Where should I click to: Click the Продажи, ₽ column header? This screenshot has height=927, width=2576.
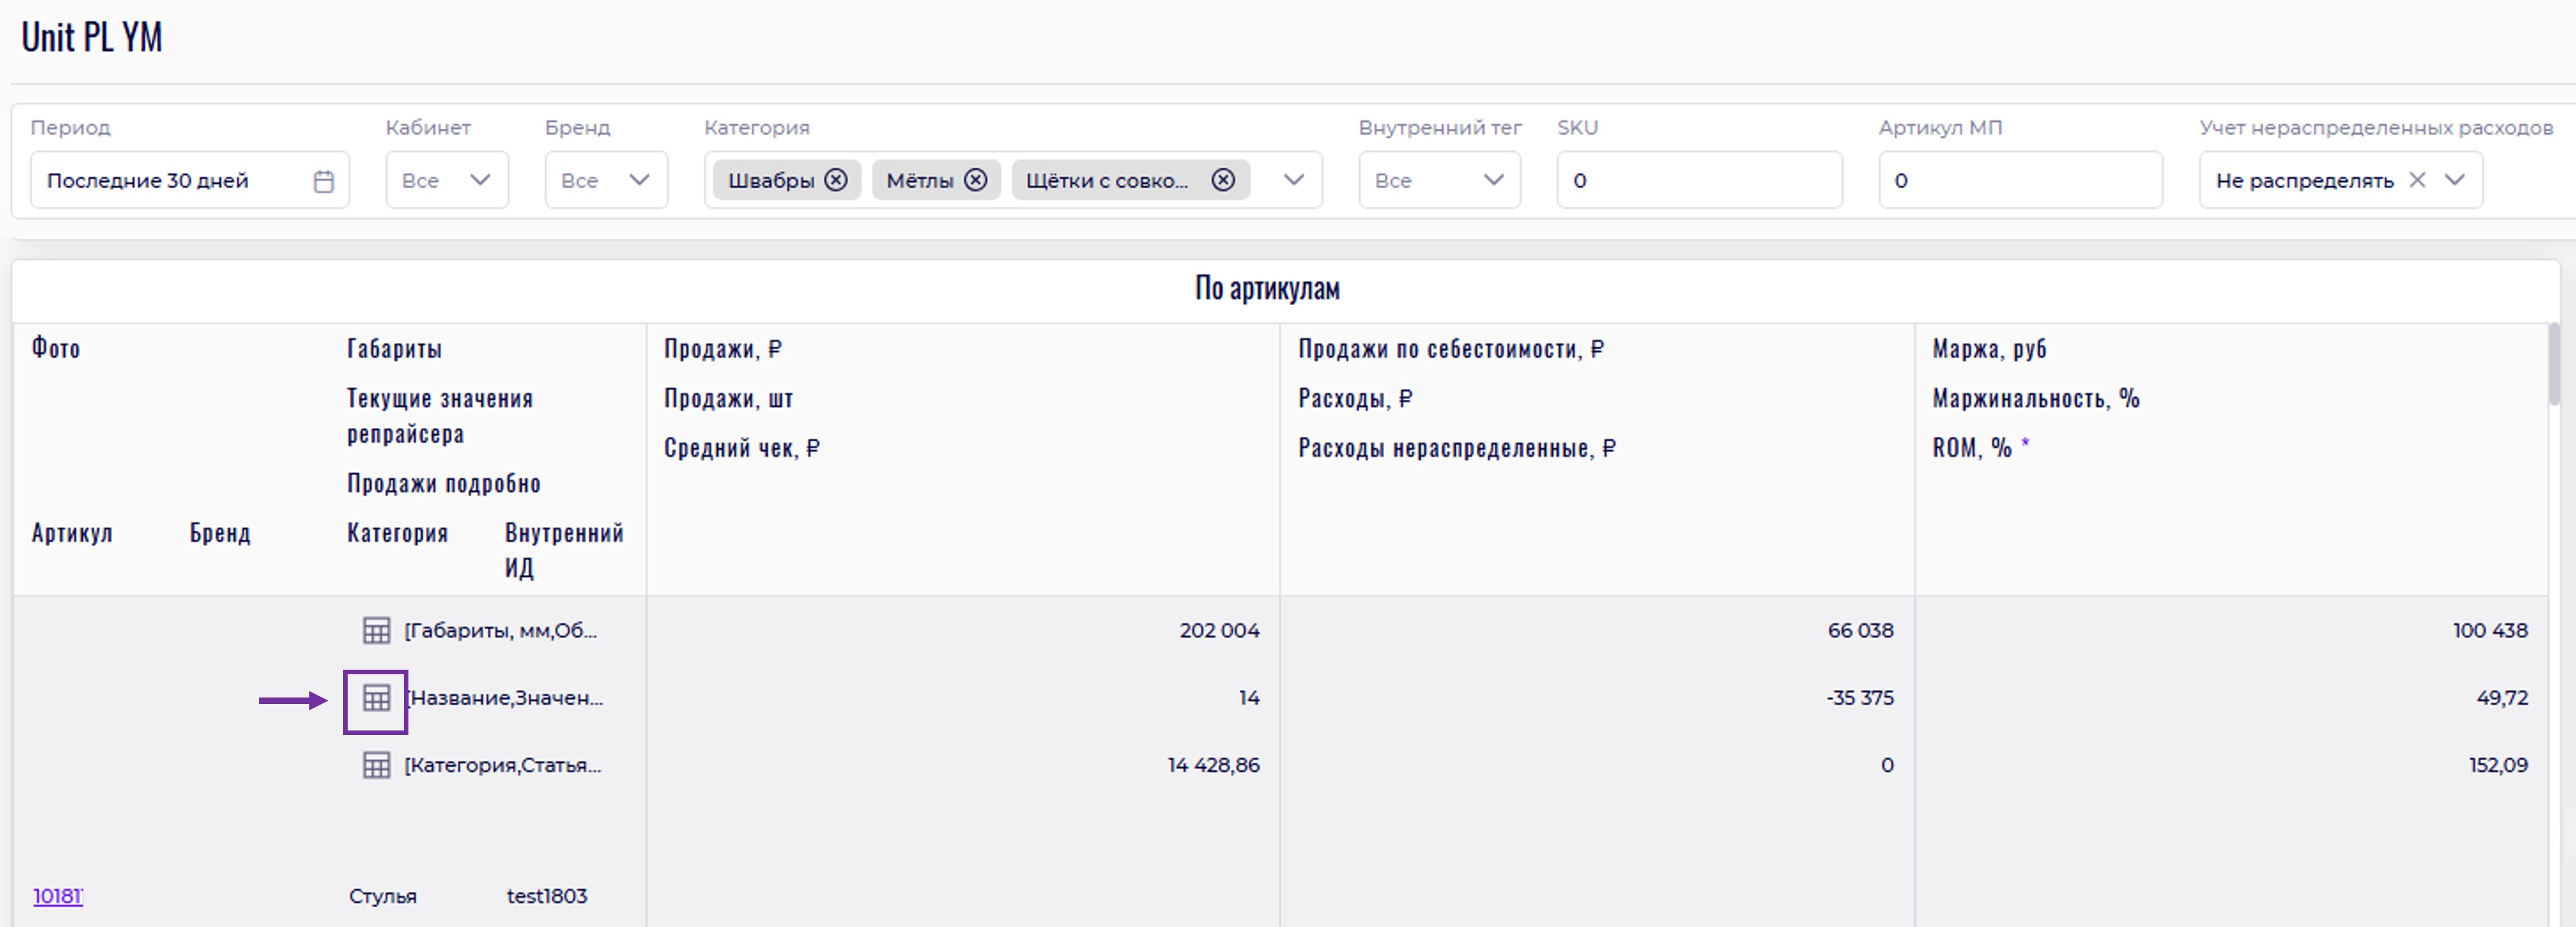pyautogui.click(x=722, y=349)
